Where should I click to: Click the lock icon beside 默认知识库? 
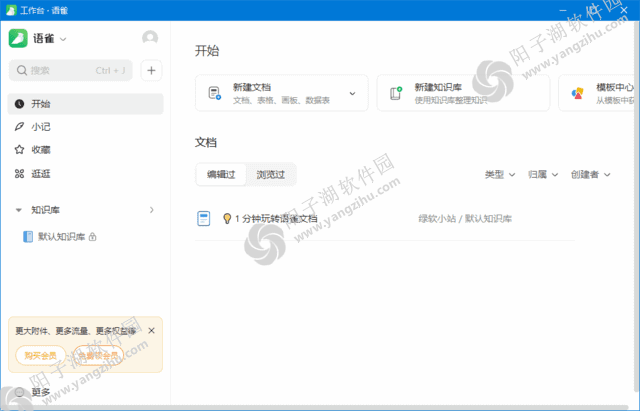tap(93, 237)
